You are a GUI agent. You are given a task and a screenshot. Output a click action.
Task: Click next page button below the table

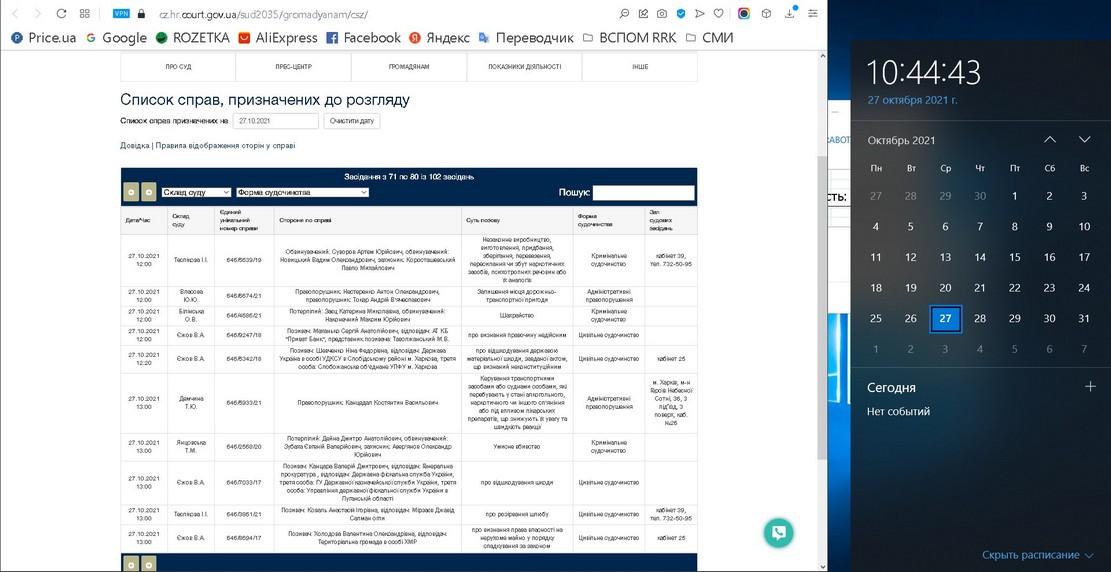[148, 564]
